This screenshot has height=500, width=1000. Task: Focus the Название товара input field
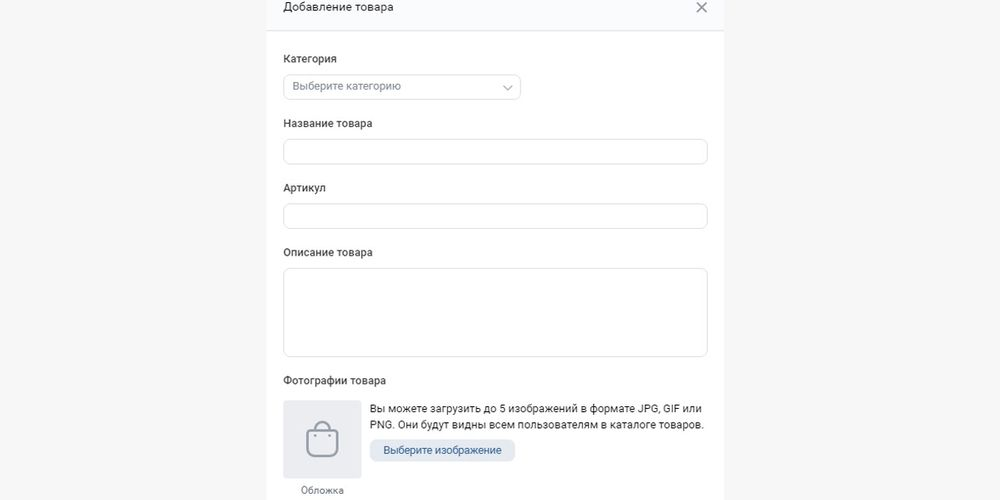(x=495, y=152)
